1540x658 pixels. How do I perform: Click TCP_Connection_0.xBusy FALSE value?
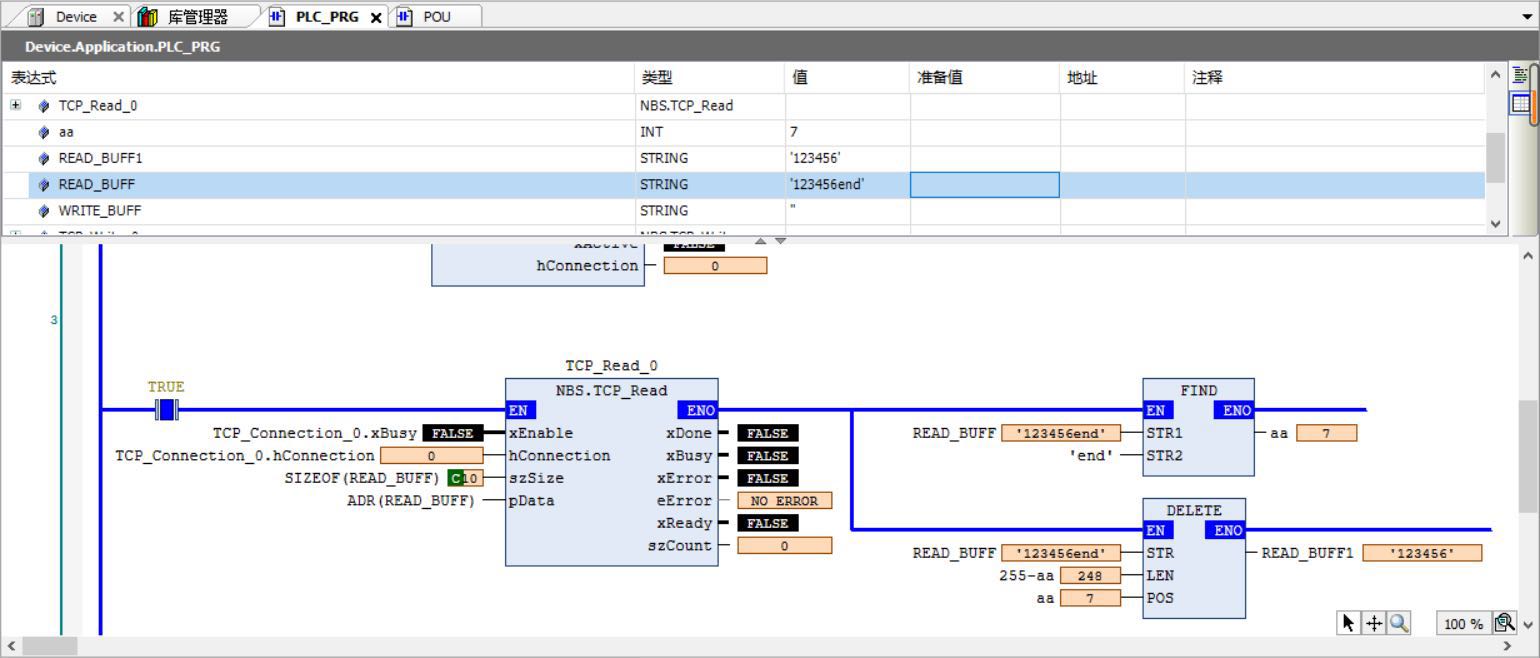pos(452,433)
